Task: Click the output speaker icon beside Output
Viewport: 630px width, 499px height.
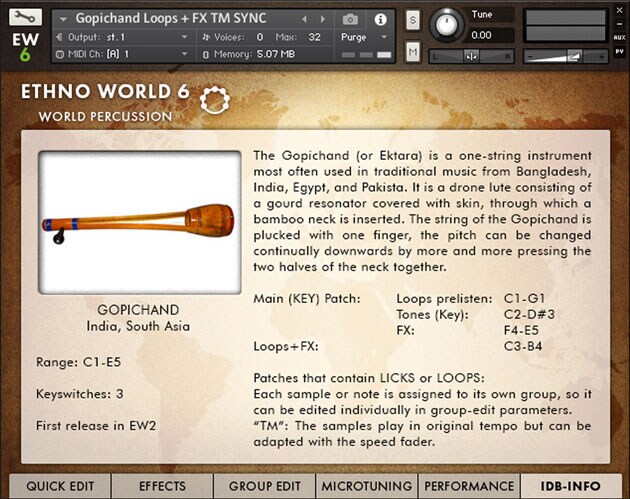Action: [60, 37]
